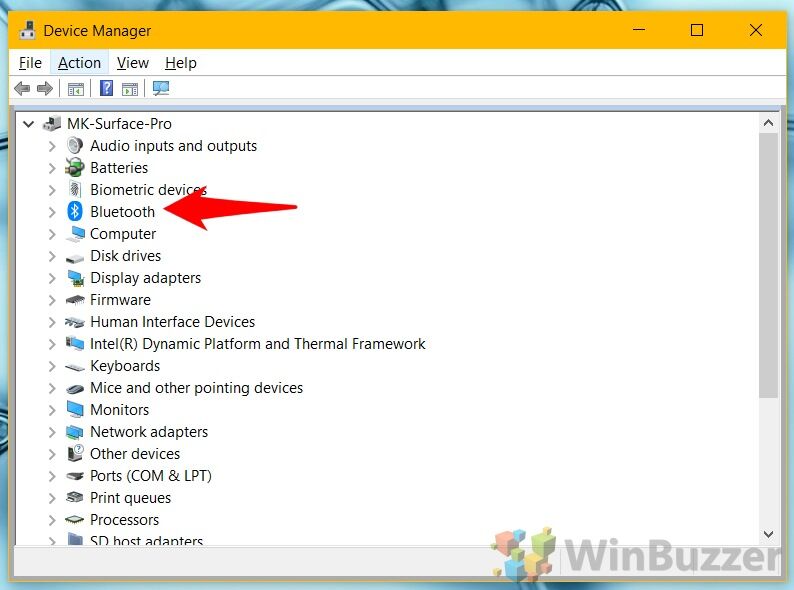Click the Back arrow toolbar icon
Screen dimensions: 794x590
coord(22,89)
